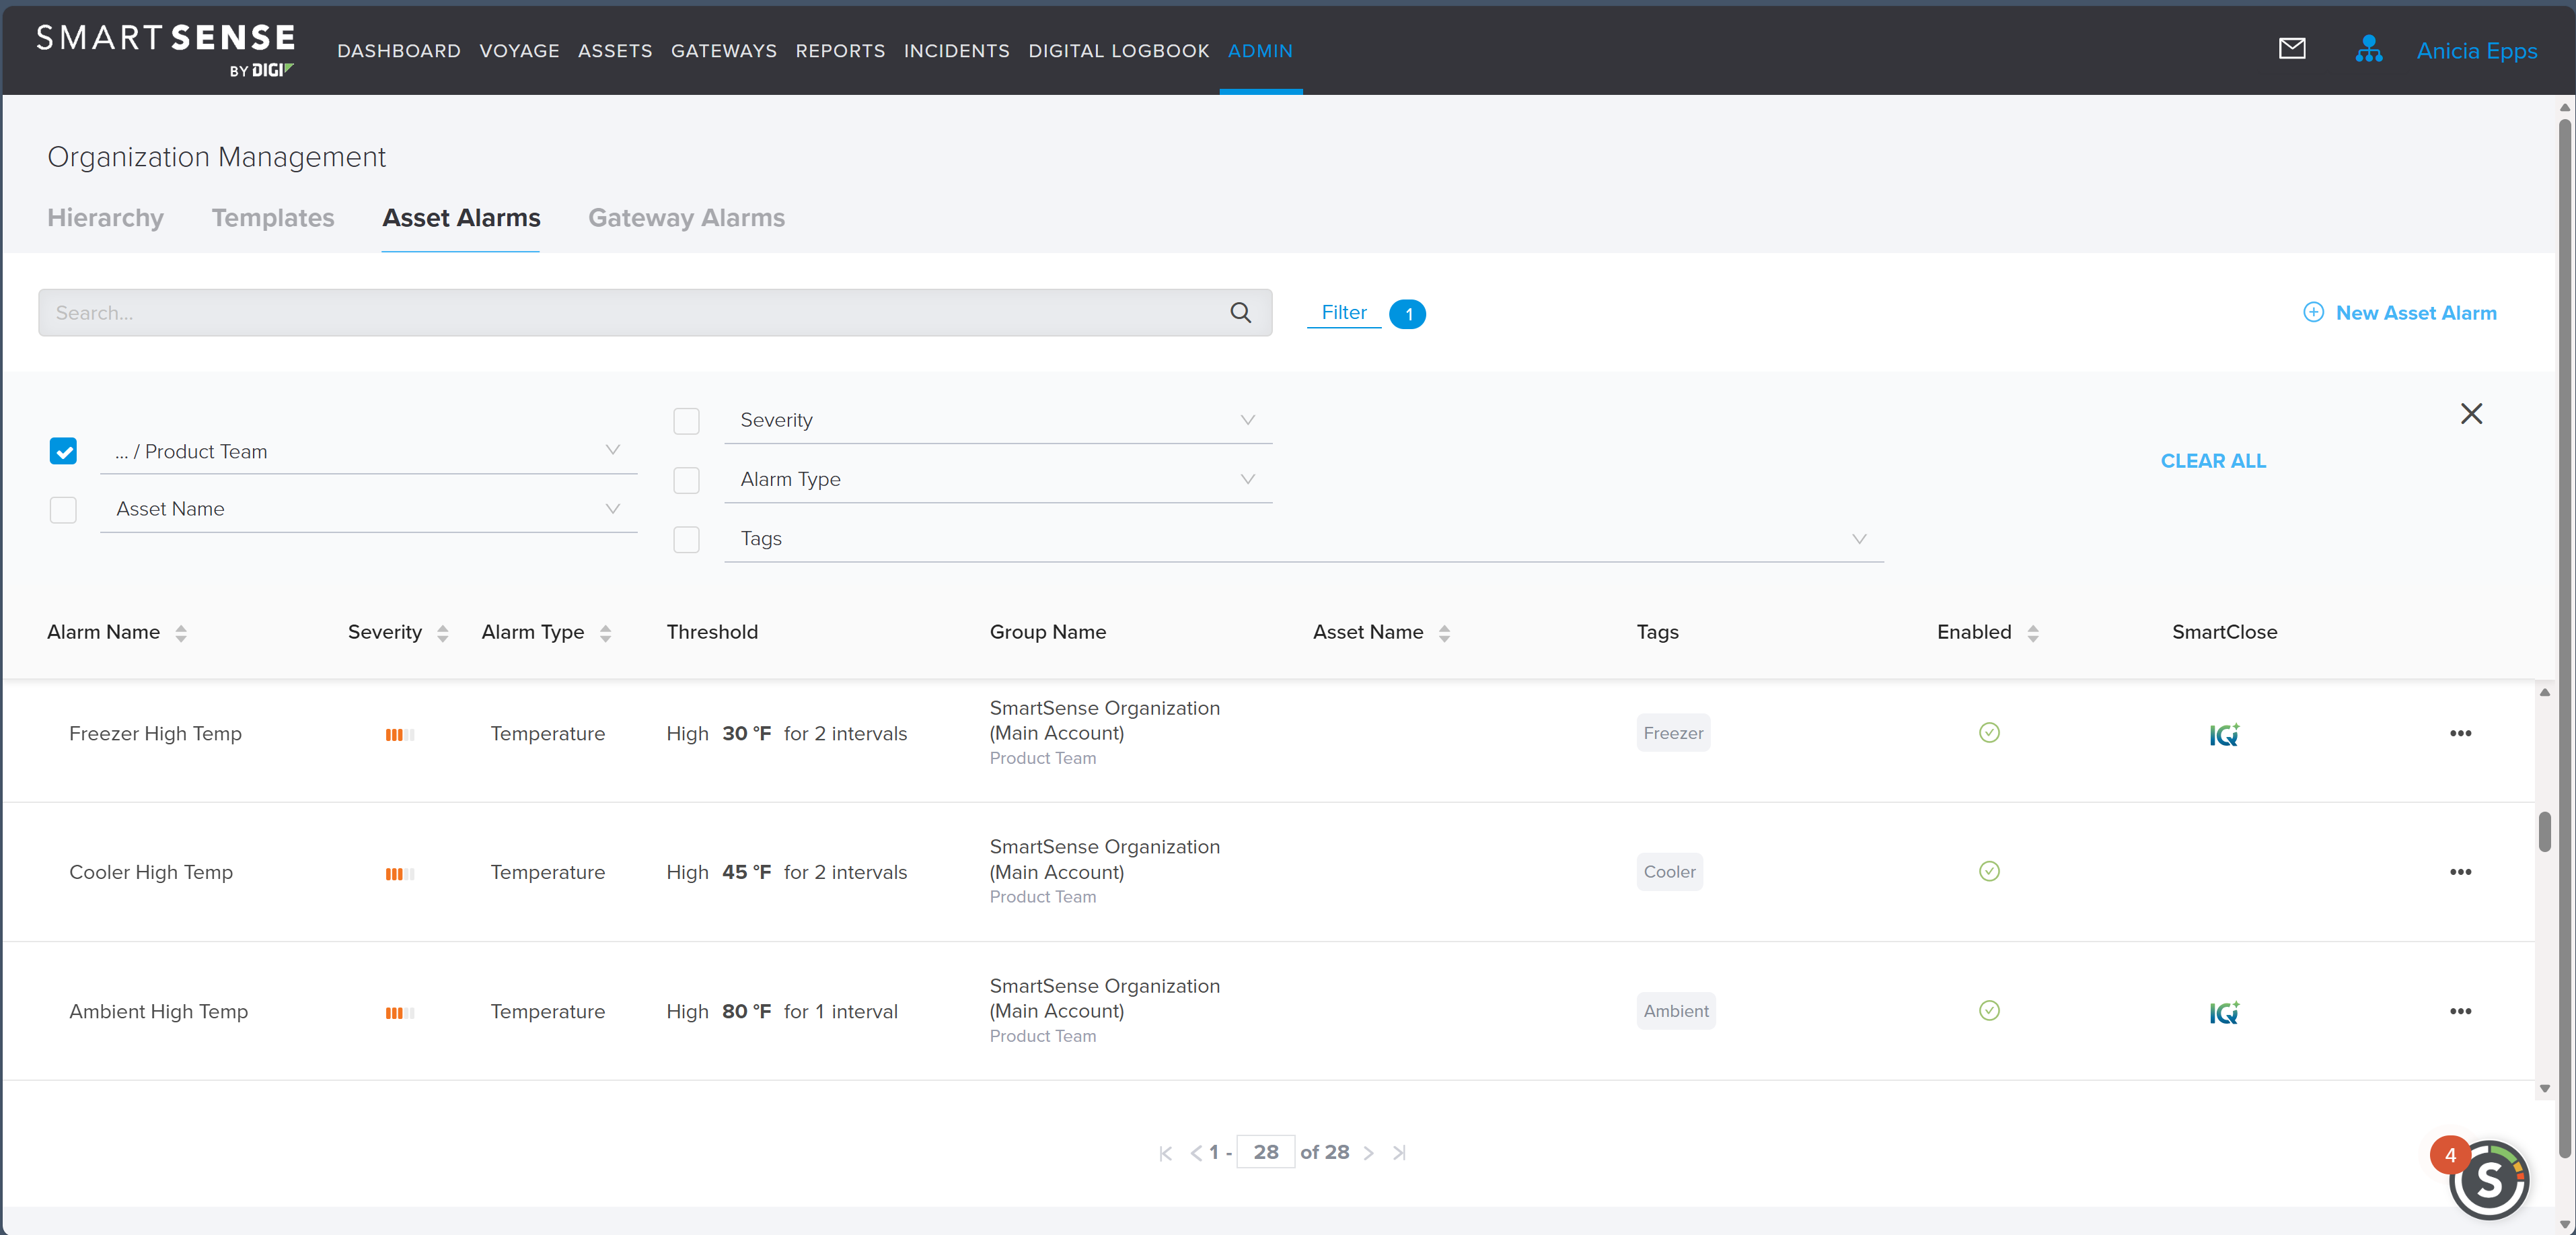Click New Asset Alarm link
Image resolution: width=2576 pixels, height=1235 pixels.
(x=2400, y=313)
